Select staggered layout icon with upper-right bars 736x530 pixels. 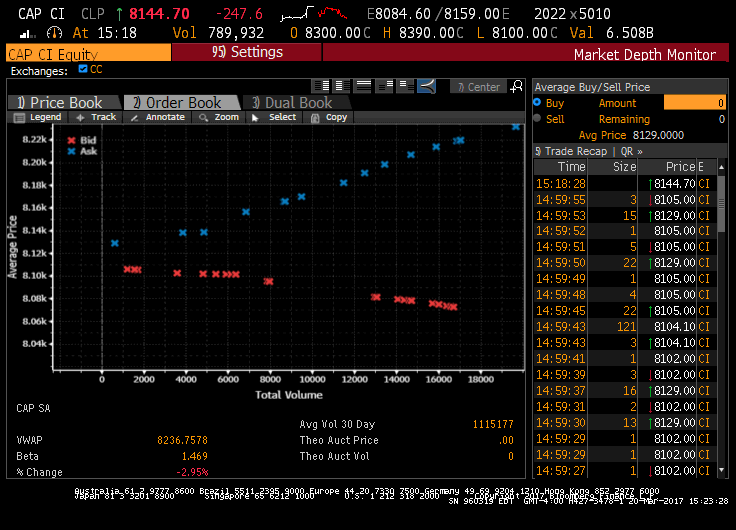[385, 86]
